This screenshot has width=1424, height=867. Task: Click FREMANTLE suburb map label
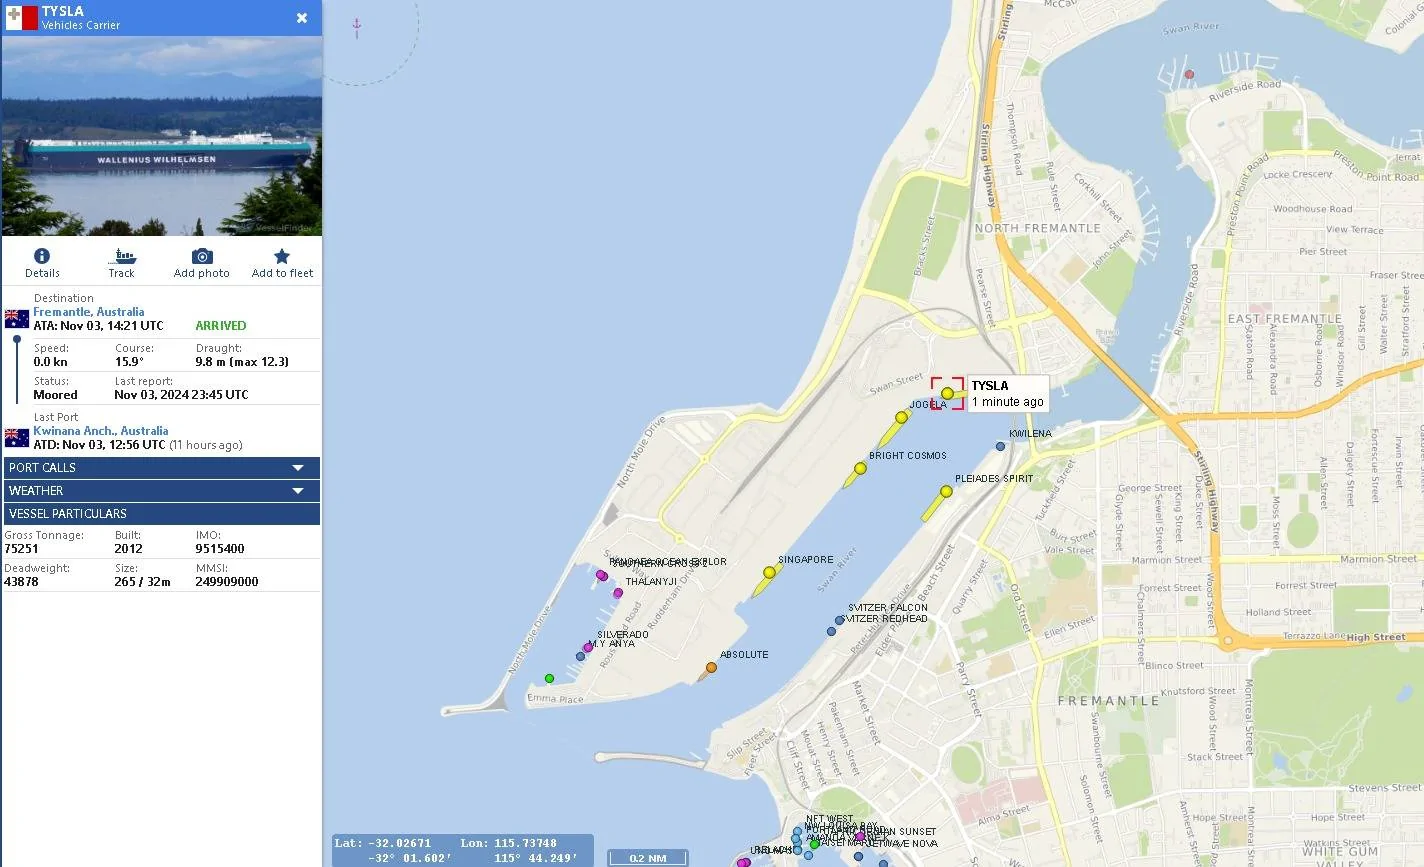click(1109, 701)
